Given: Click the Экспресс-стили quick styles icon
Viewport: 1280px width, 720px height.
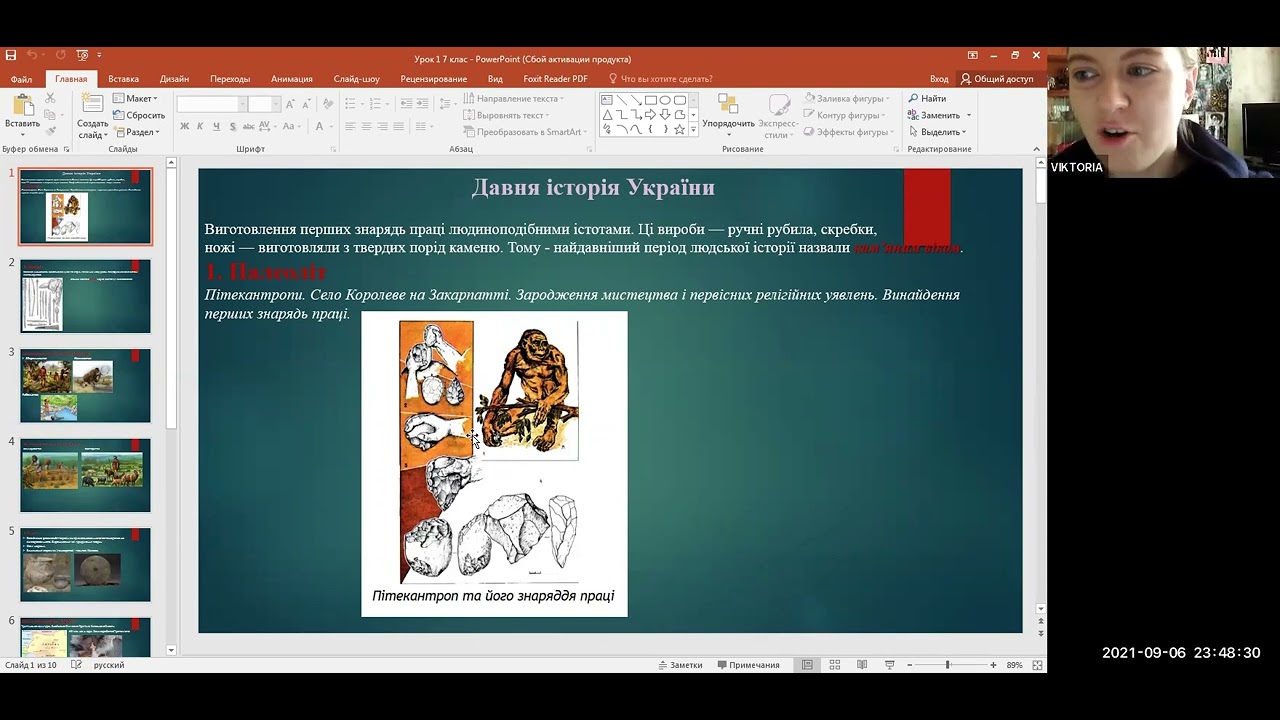Looking at the screenshot, I should click(x=778, y=105).
